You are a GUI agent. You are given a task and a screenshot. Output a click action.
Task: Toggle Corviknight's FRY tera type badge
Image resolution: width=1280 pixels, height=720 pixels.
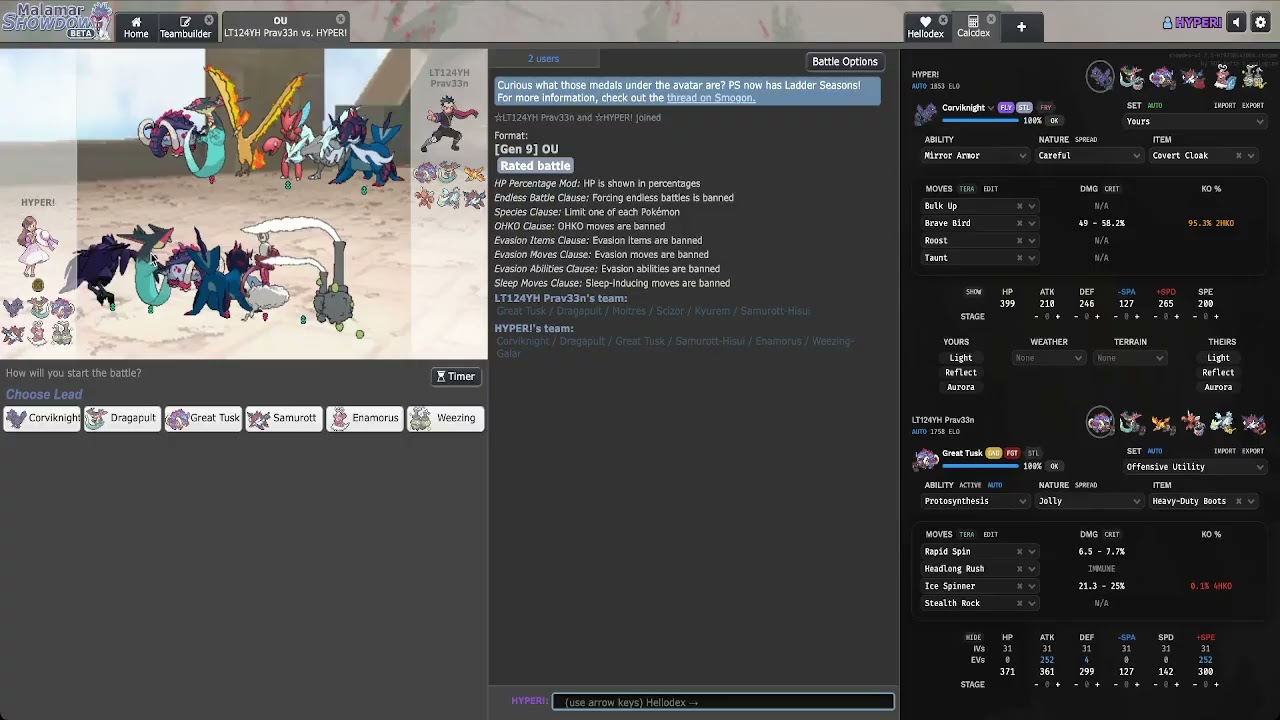(1046, 108)
